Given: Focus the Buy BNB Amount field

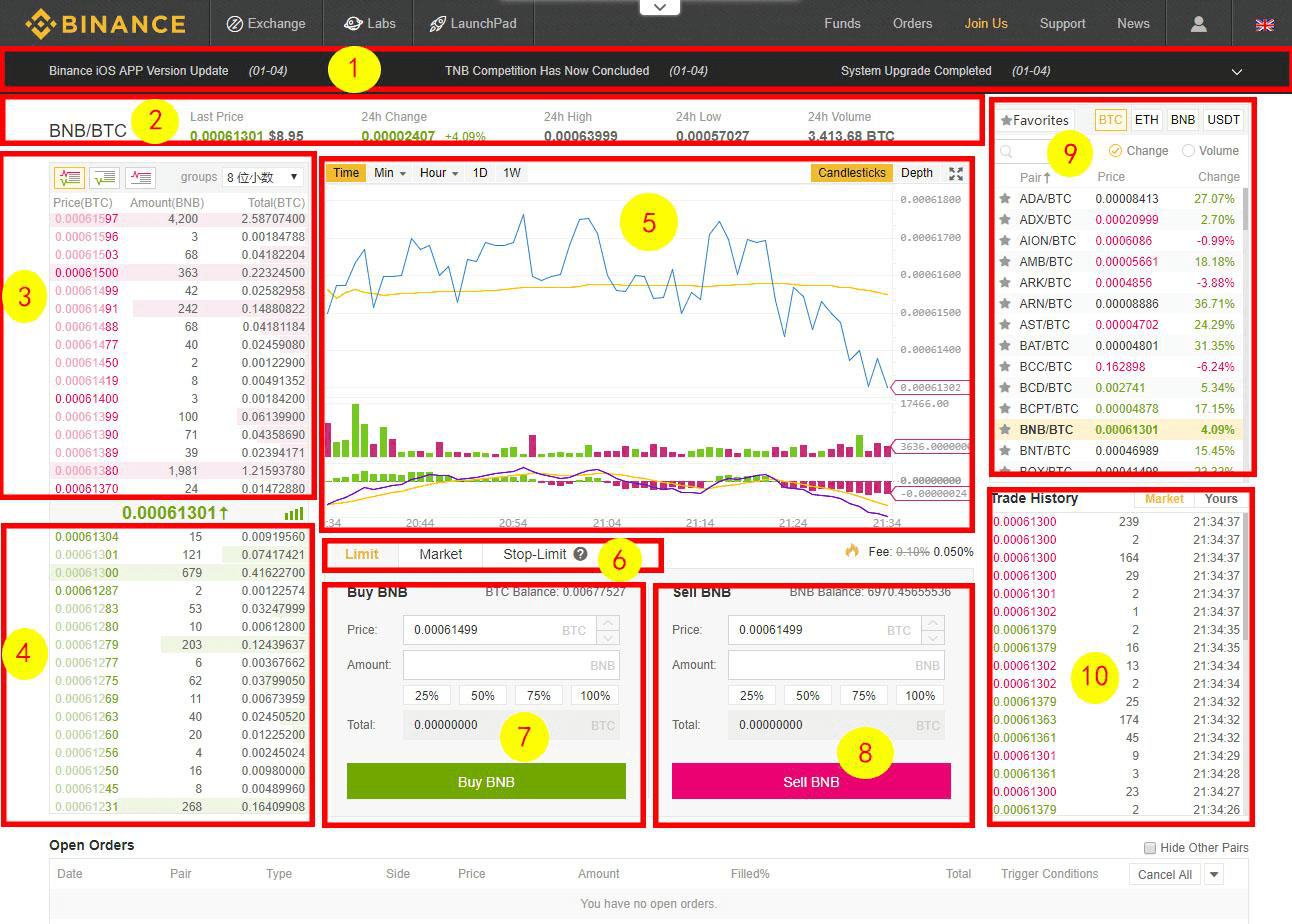Looking at the screenshot, I should tap(511, 665).
